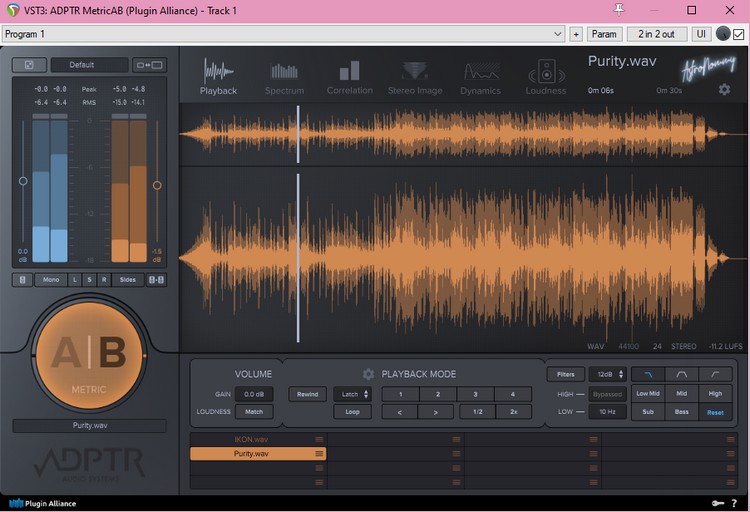
Task: Click the loudness Match button
Action: pyautogui.click(x=254, y=412)
